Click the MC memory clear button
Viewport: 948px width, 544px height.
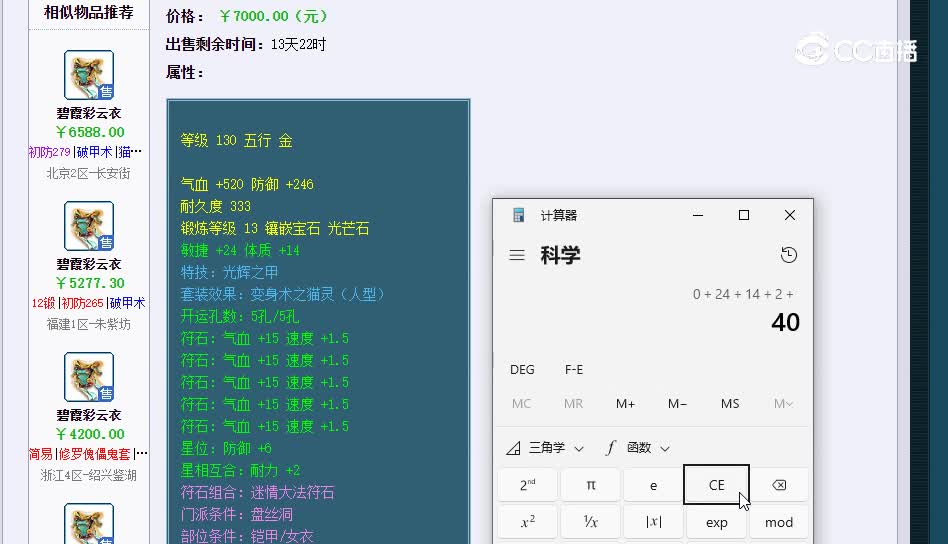click(521, 404)
